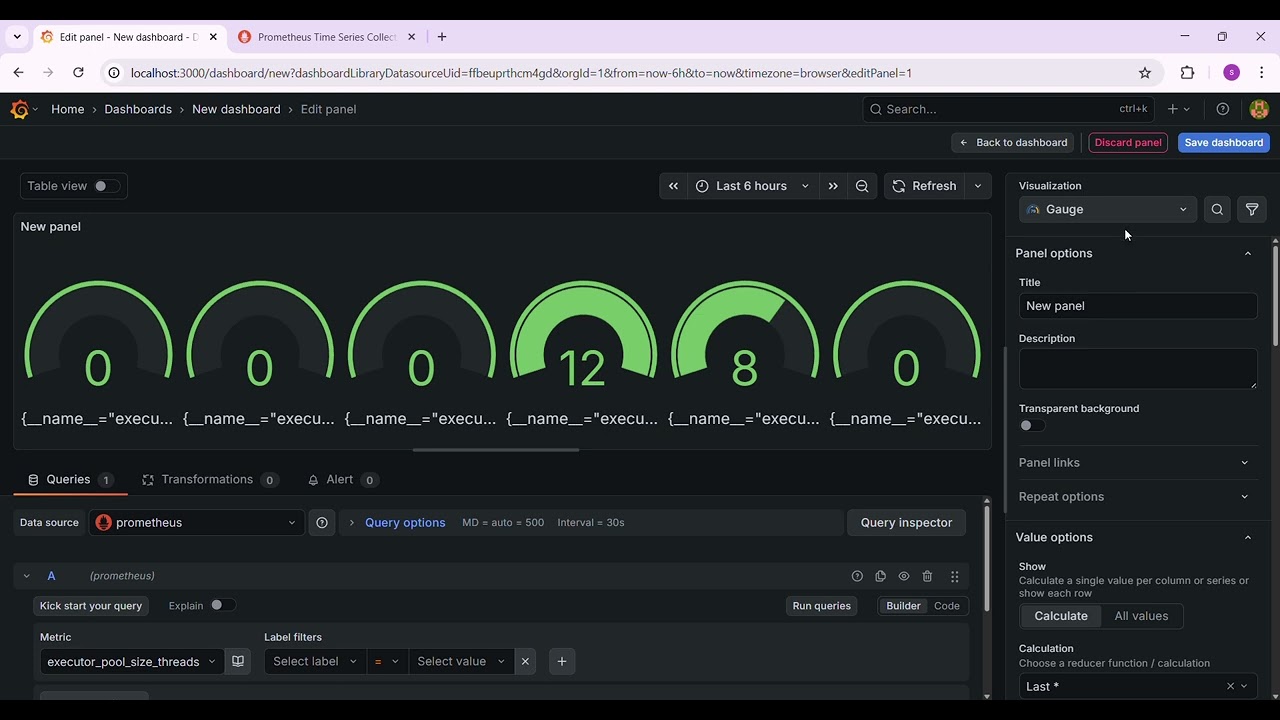
Task: Close the Edit panel browser tab
Action: (x=213, y=37)
